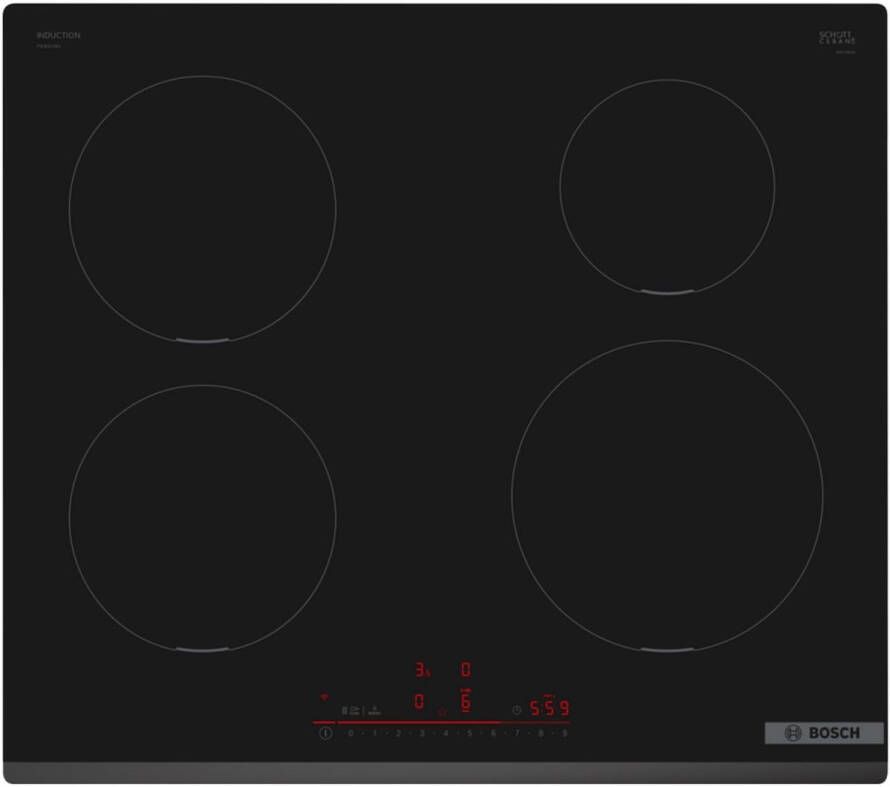Touch the large bottom-right cooking zone
Screen dimensions: 890x787
[x=667, y=494]
